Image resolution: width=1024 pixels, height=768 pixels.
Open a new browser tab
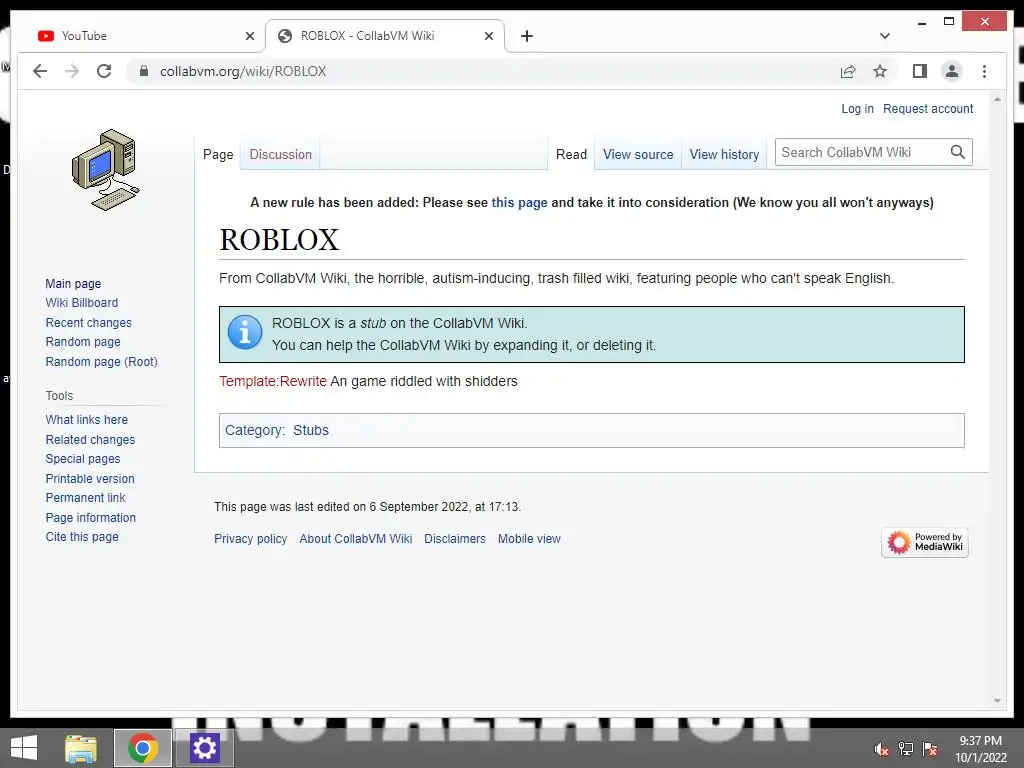pos(527,36)
